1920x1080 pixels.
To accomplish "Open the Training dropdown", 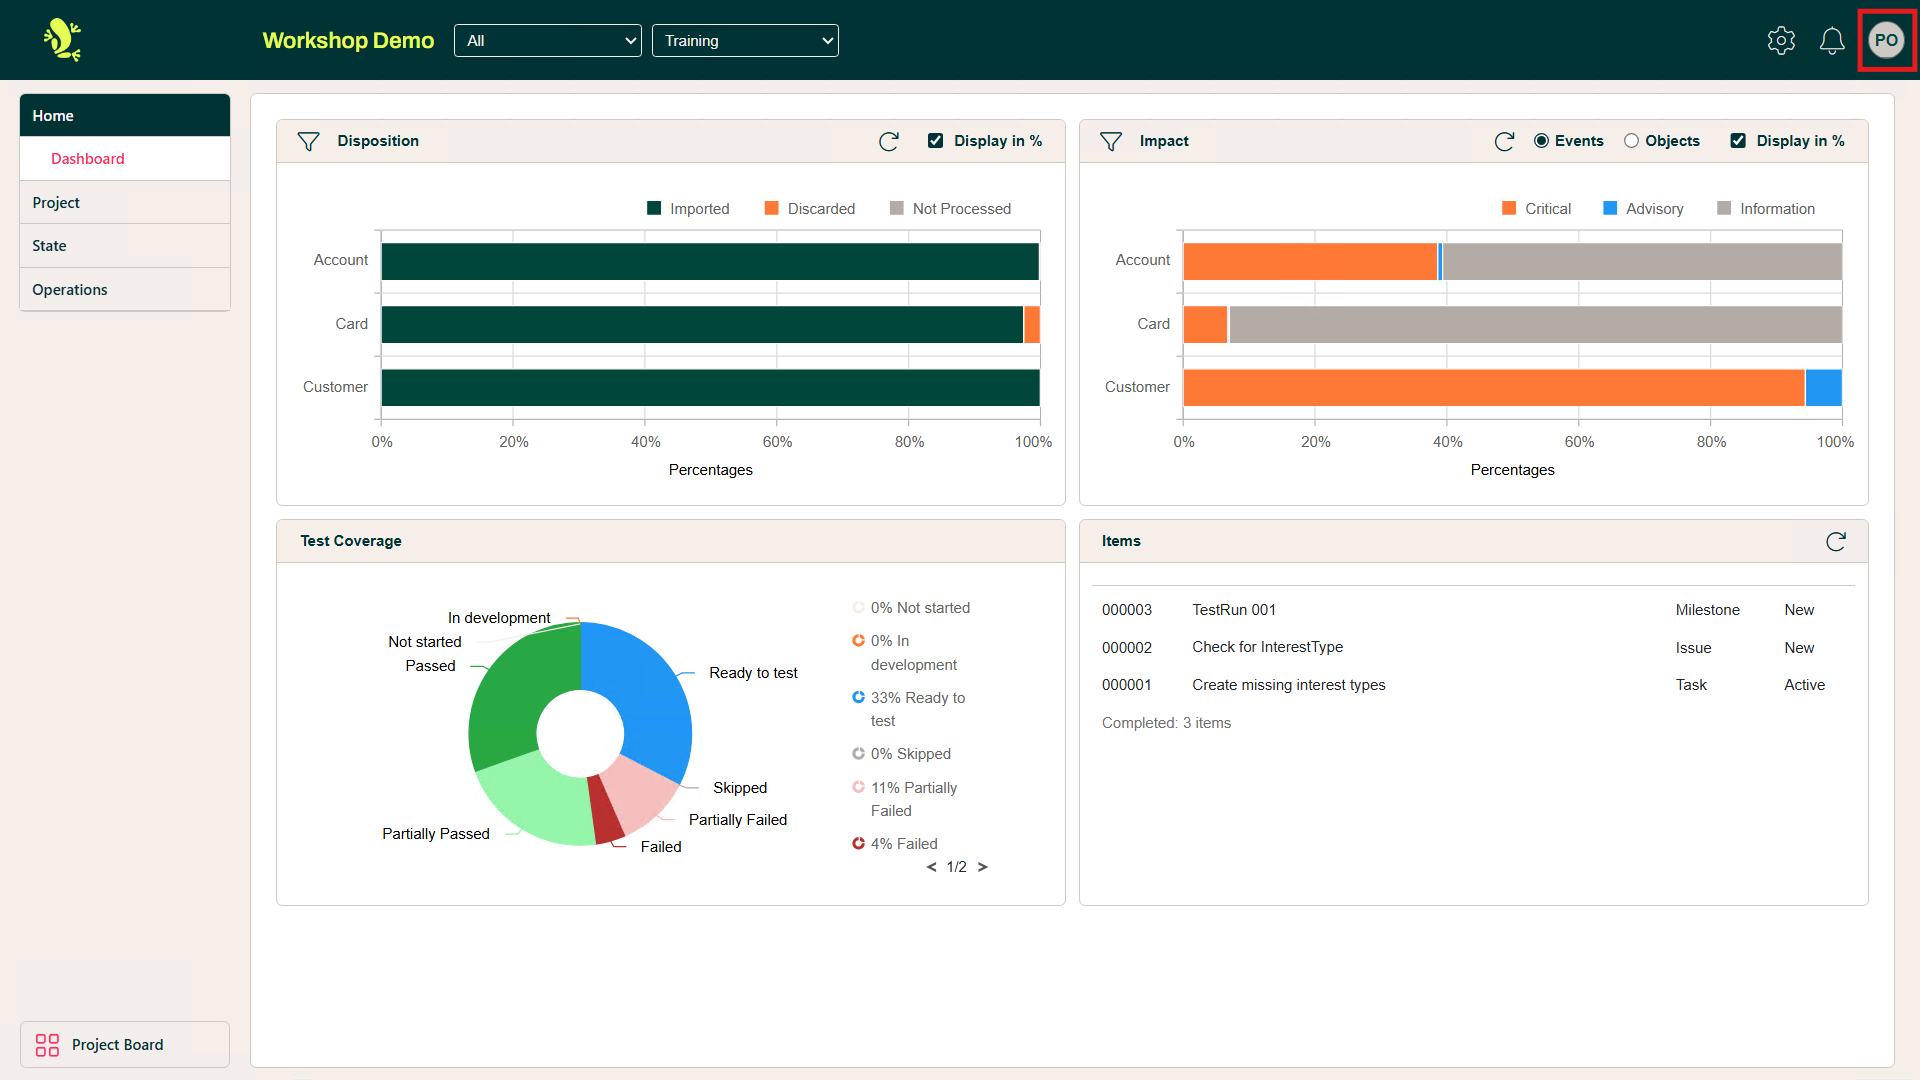I will click(x=745, y=41).
